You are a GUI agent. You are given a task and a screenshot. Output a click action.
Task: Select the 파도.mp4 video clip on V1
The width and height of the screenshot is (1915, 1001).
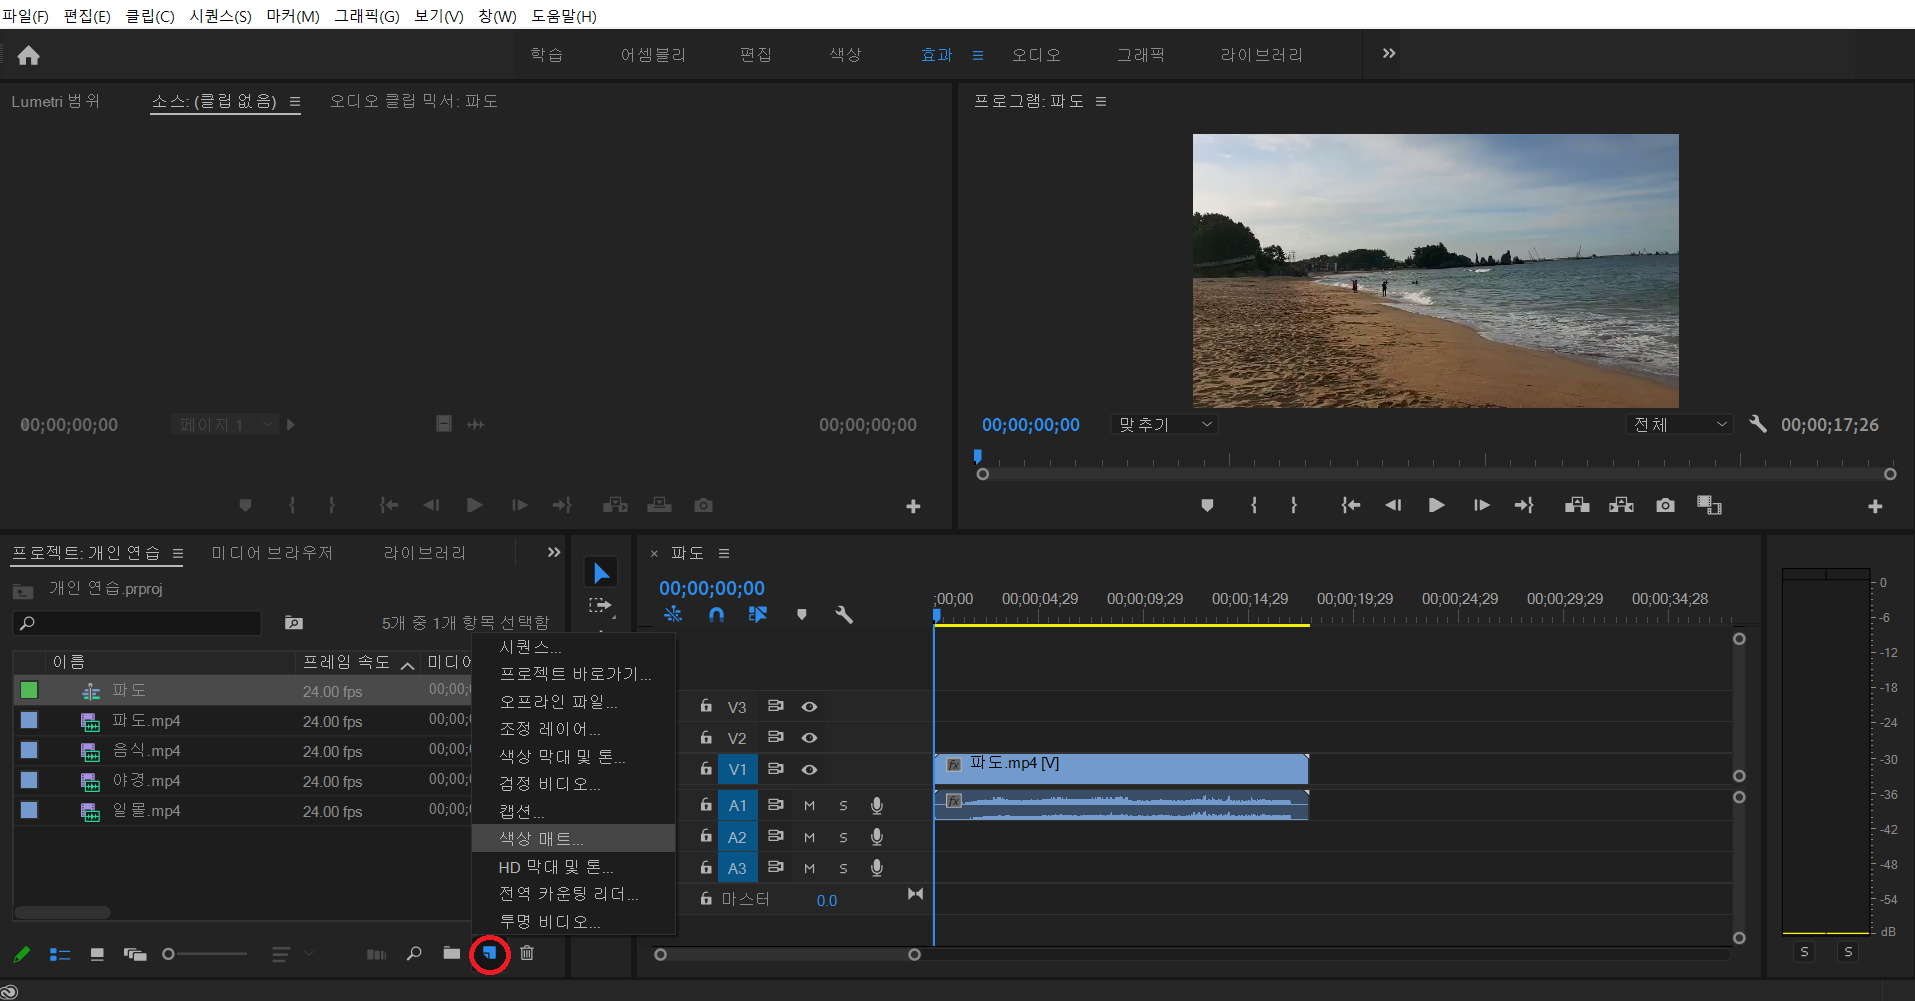point(1121,769)
